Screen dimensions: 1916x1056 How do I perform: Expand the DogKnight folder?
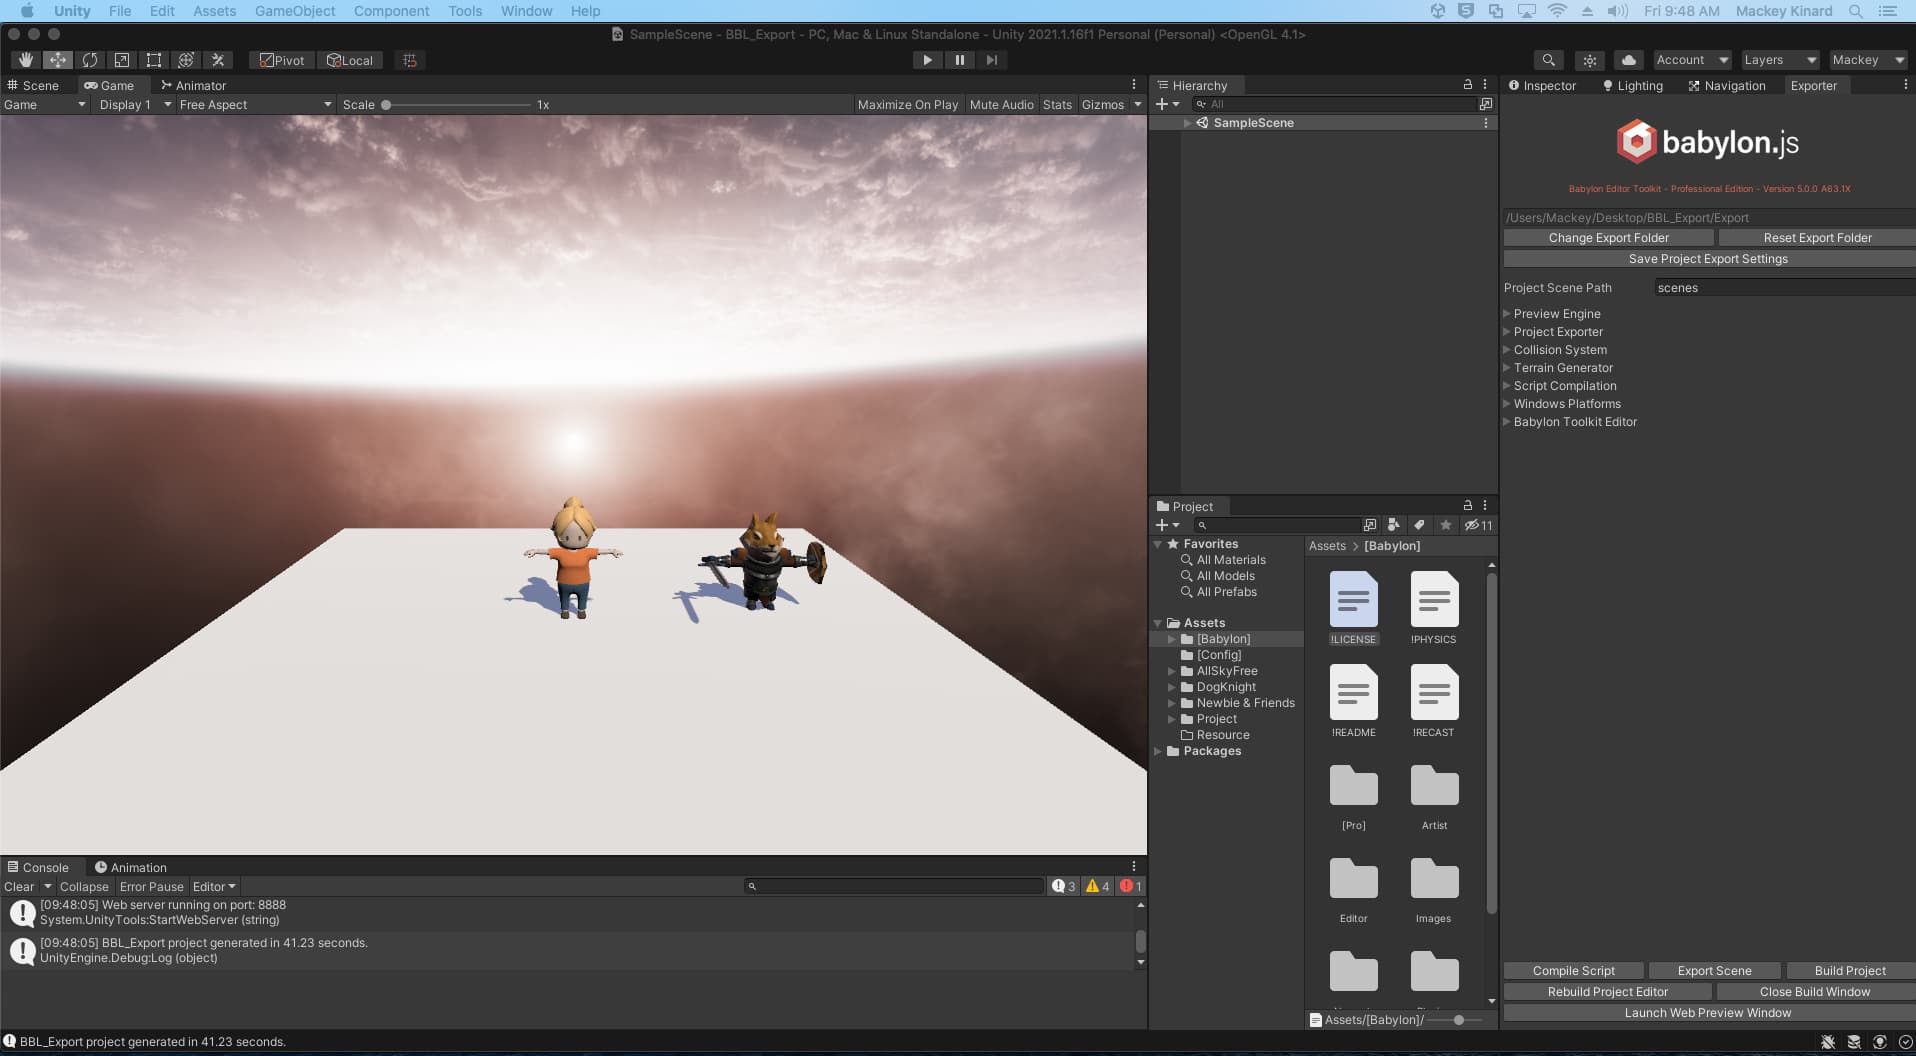click(1172, 687)
